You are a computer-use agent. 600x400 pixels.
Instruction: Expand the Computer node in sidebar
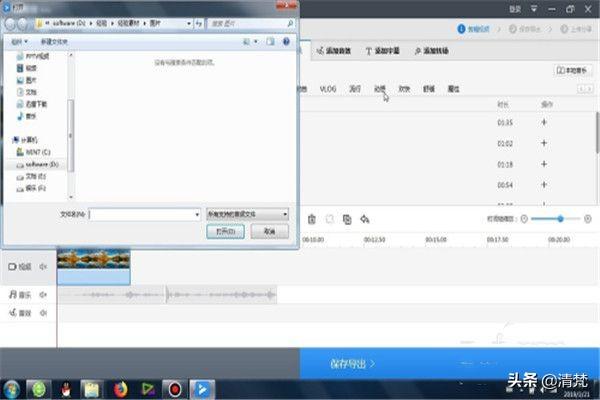14,140
